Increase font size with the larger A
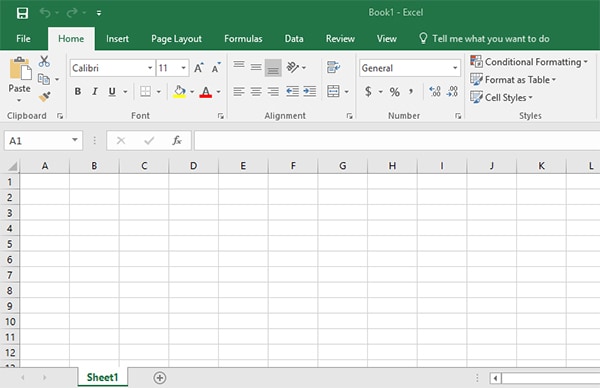The image size is (600, 388). click(198, 68)
